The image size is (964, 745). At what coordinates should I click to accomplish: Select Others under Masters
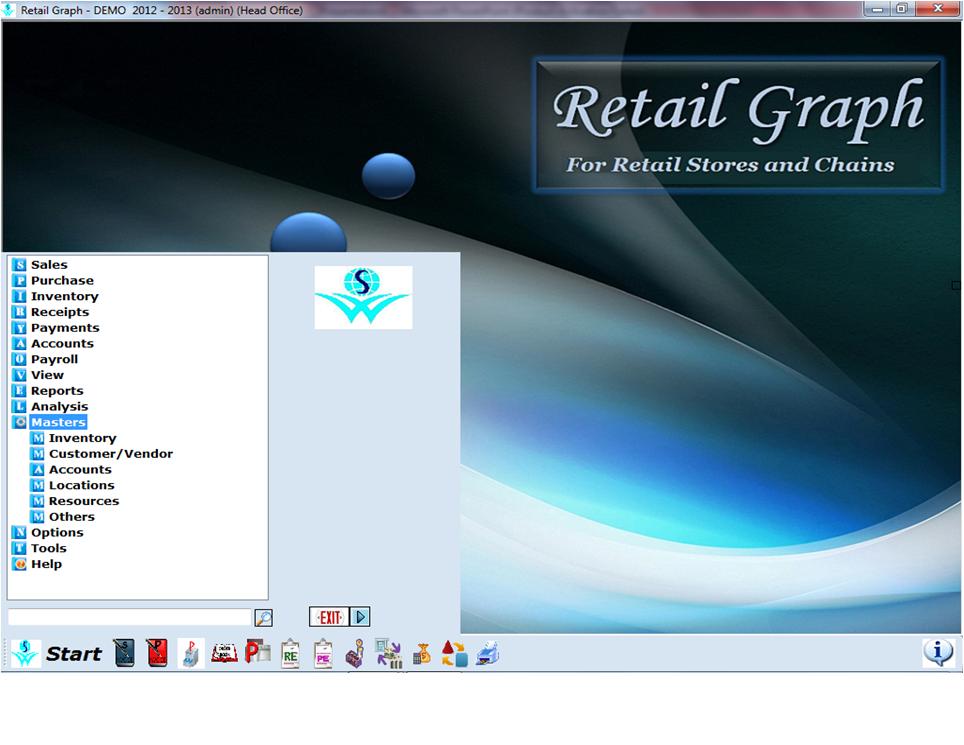pos(71,517)
